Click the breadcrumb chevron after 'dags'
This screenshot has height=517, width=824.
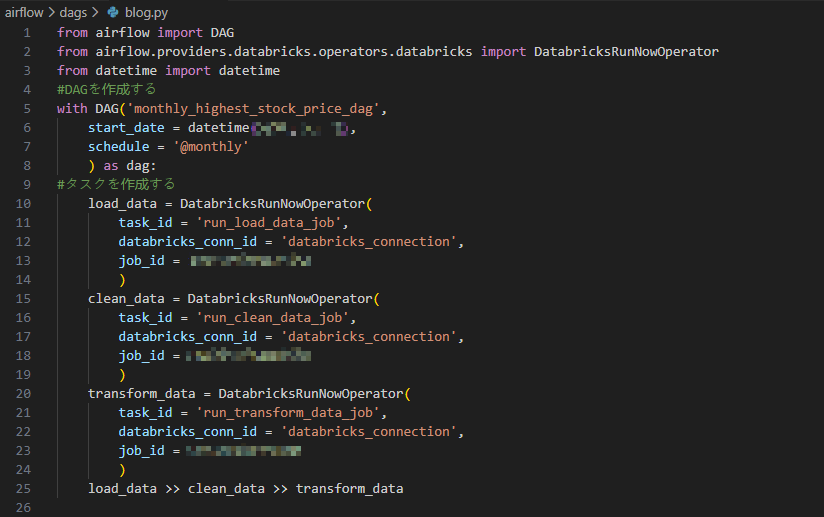pos(95,12)
